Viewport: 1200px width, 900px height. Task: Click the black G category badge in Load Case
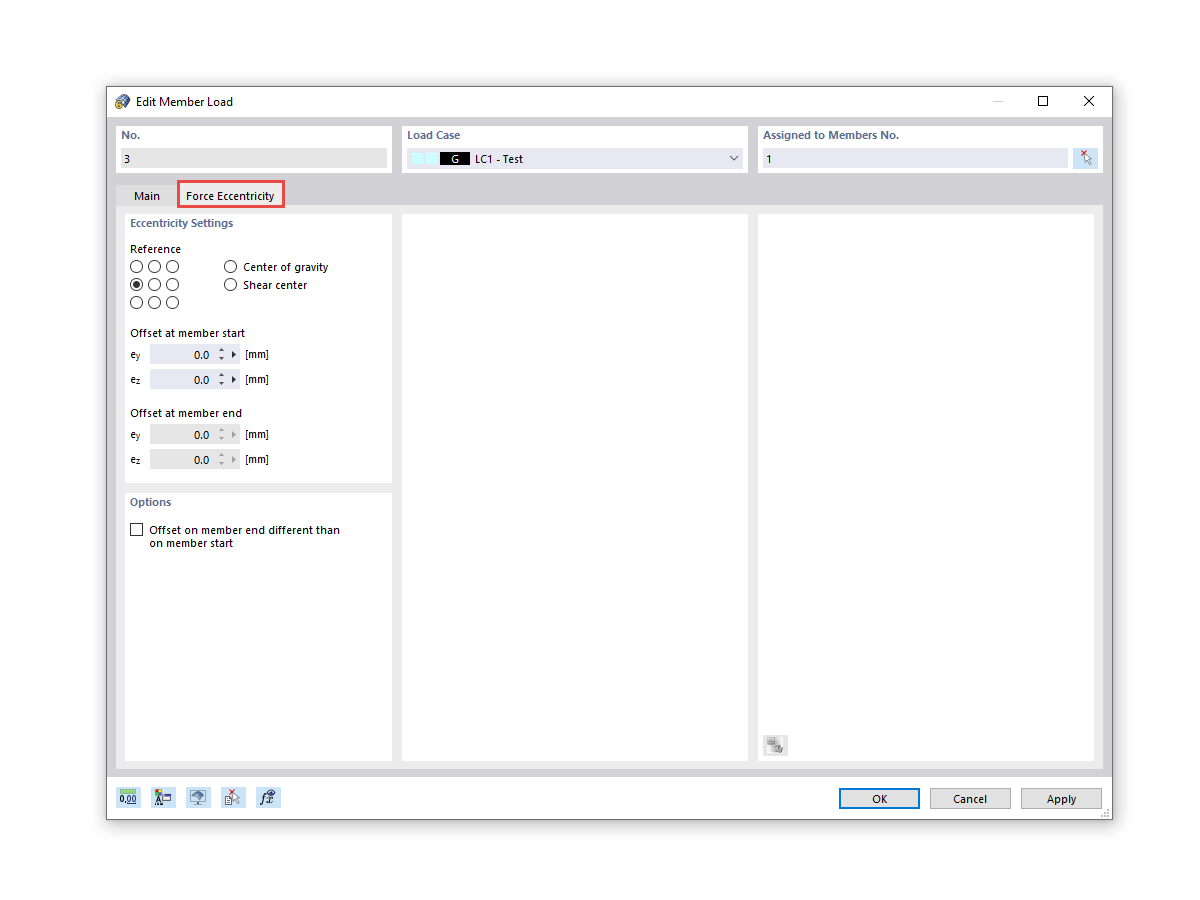point(455,158)
